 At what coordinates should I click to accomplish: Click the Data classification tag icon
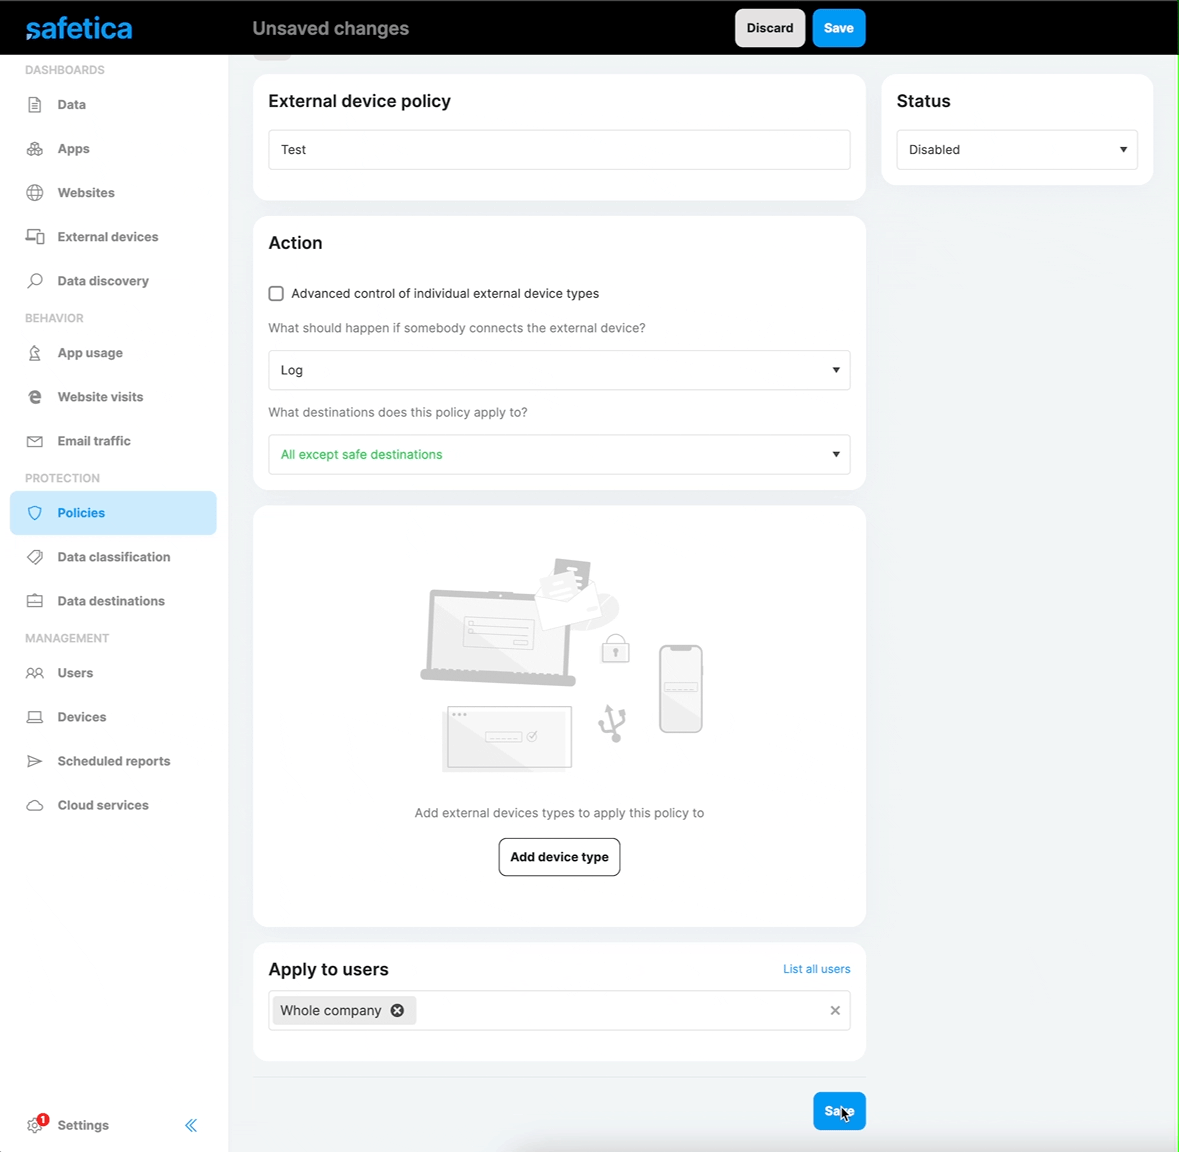[x=35, y=557]
